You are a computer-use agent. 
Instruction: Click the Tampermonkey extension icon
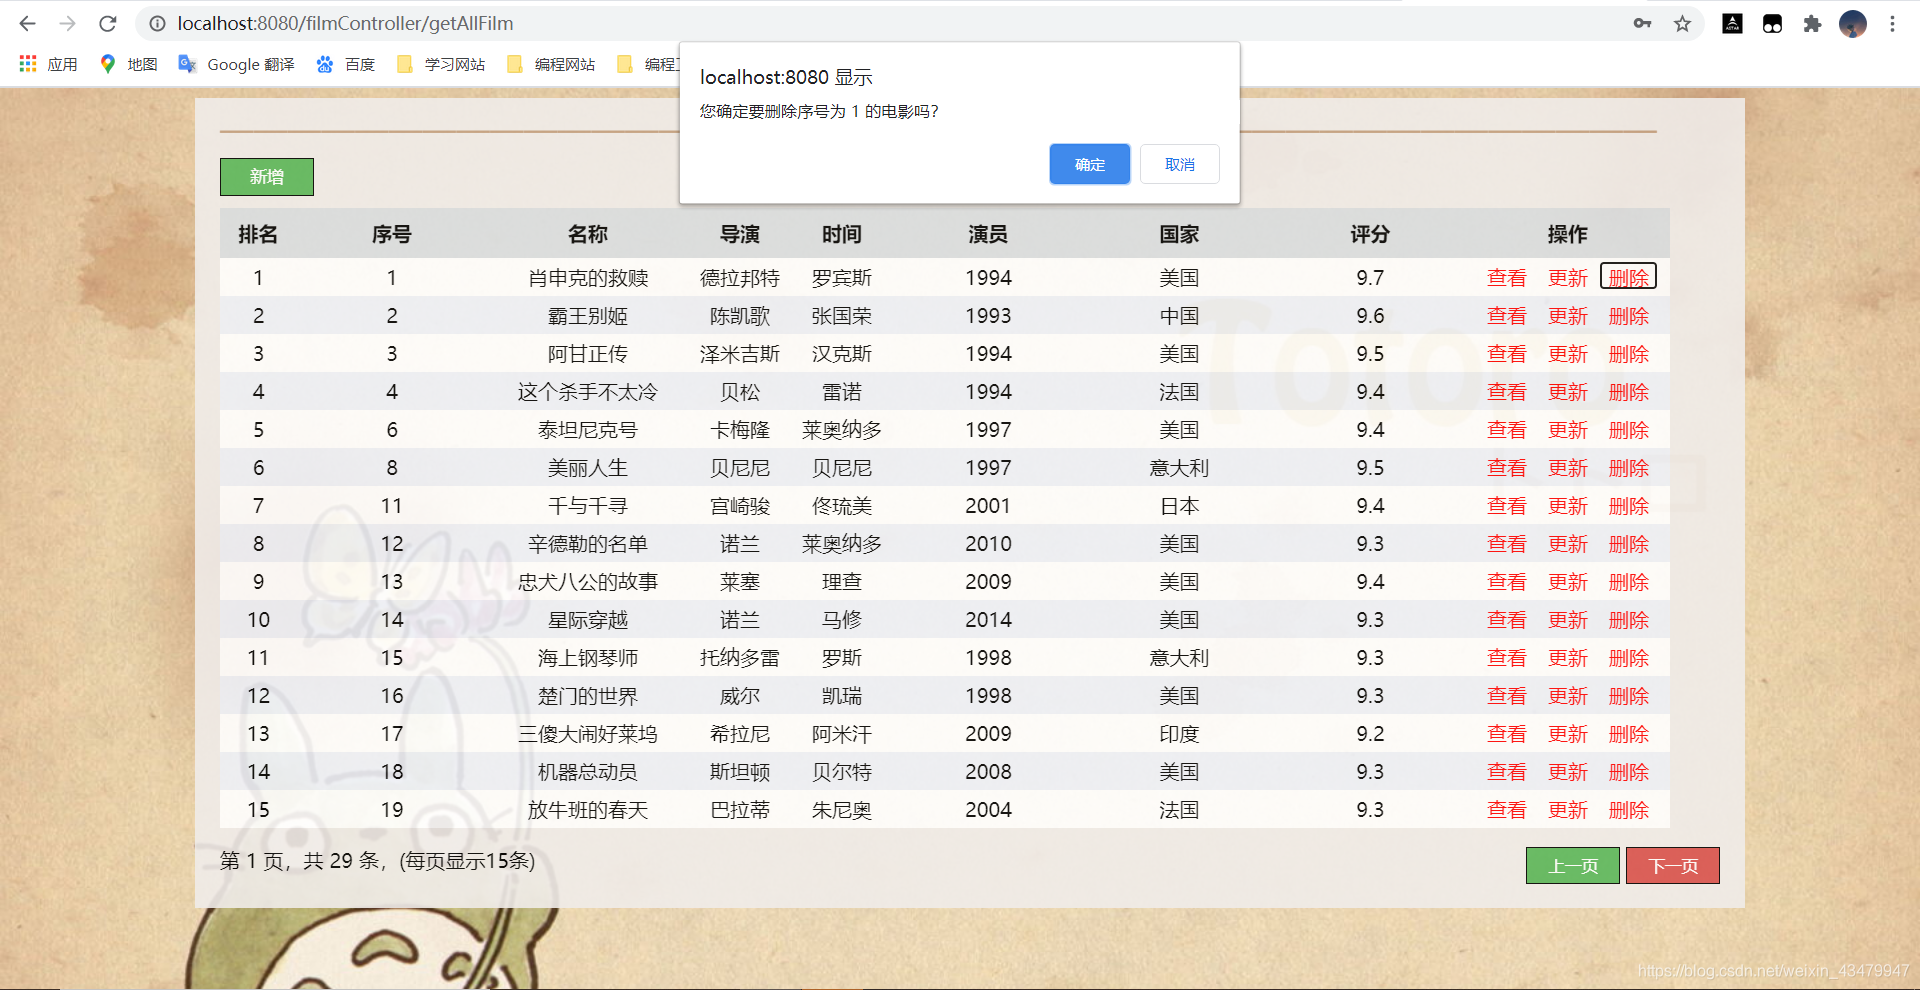(x=1772, y=24)
